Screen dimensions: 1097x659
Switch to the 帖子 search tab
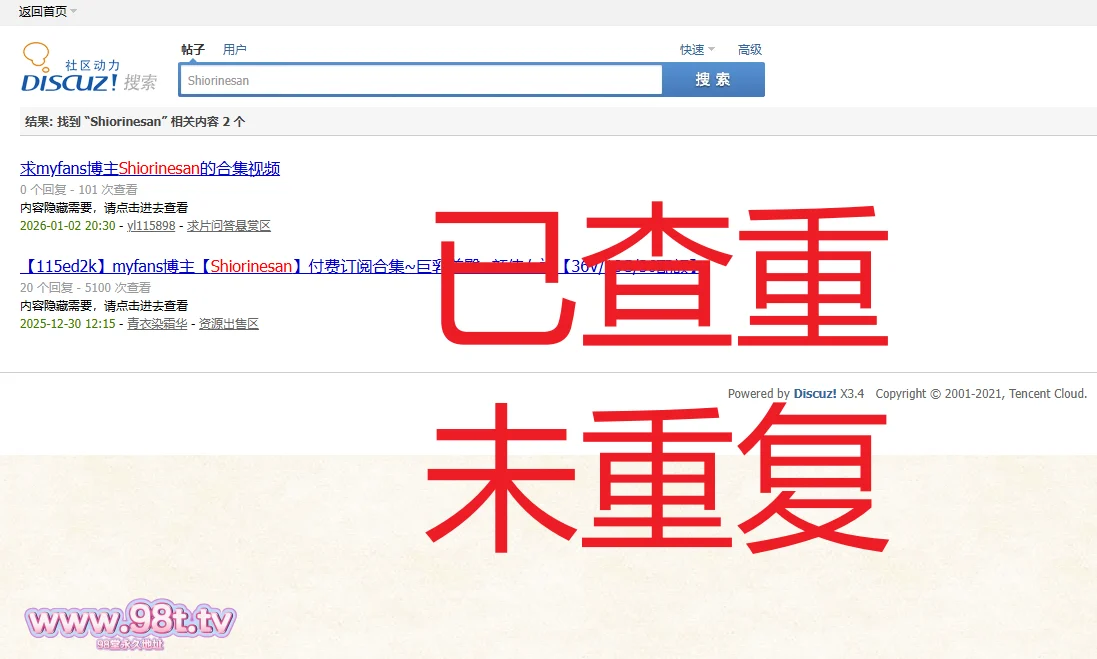[x=193, y=50]
